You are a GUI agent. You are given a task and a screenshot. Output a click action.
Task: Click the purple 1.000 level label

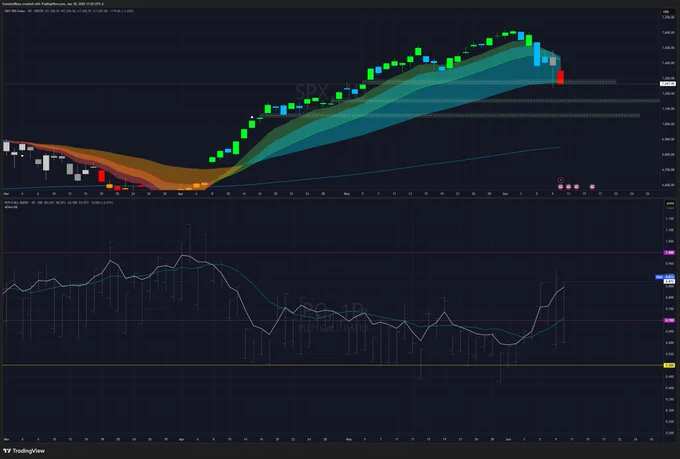coord(670,252)
